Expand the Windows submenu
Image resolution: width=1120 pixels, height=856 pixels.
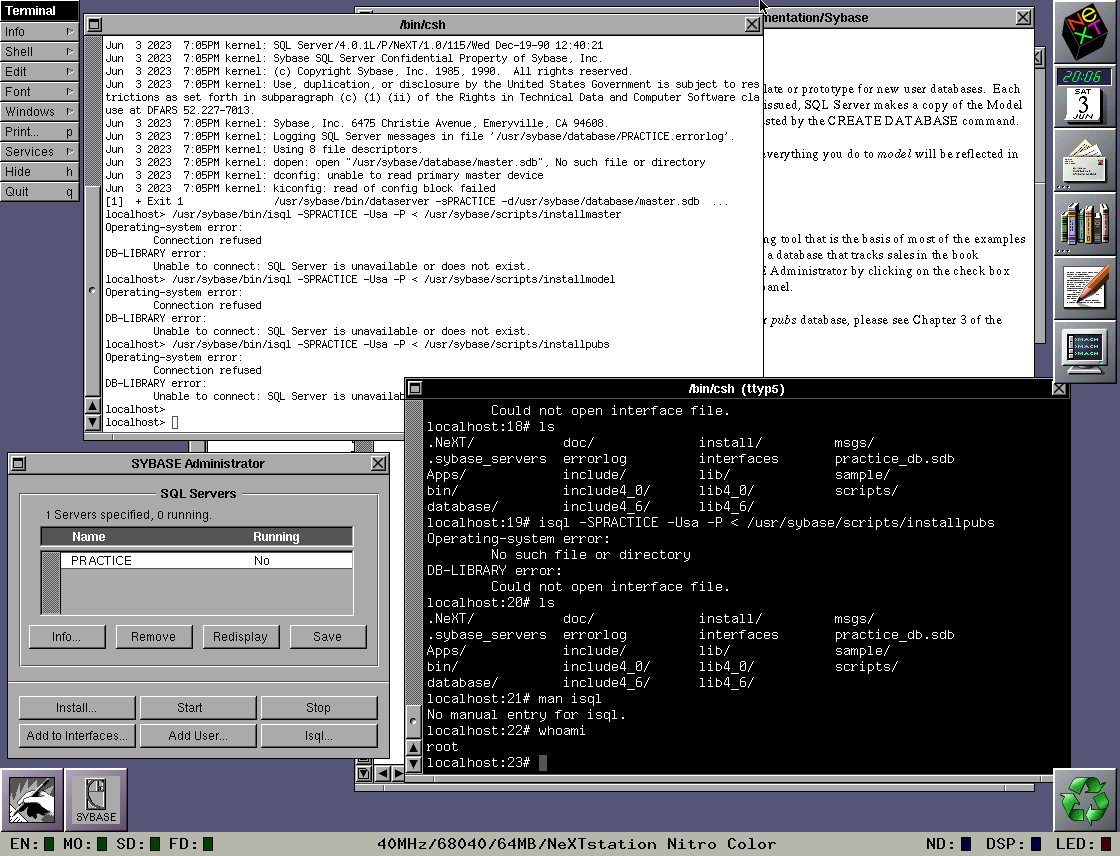[40, 111]
